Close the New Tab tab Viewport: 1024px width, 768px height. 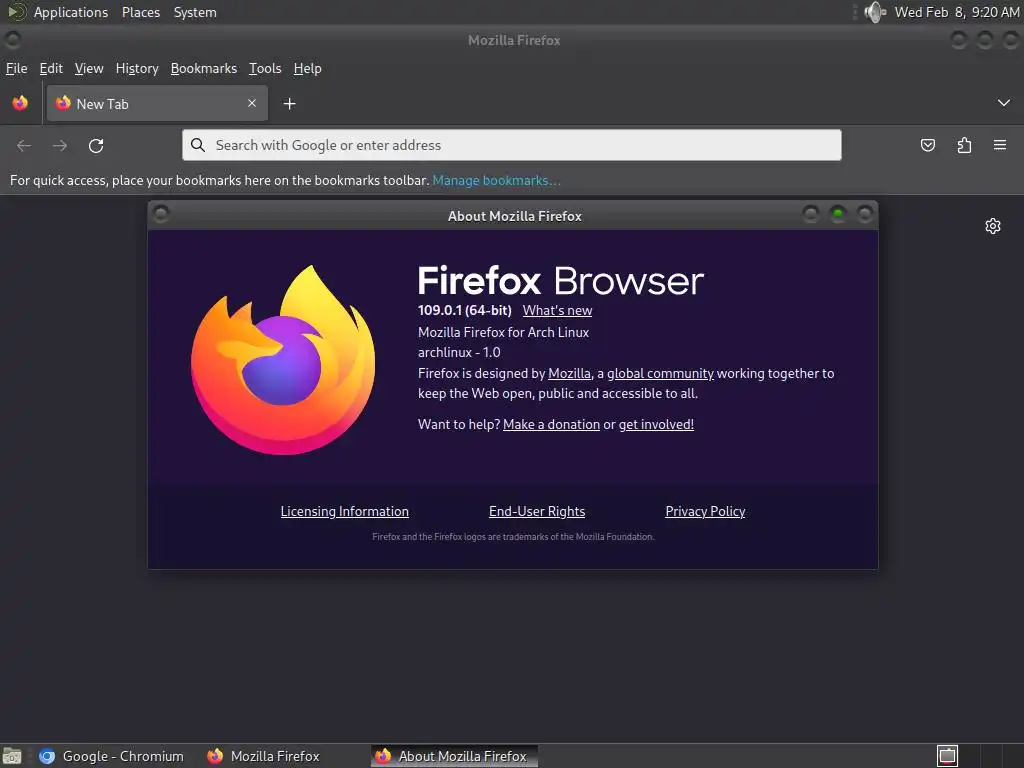pyautogui.click(x=252, y=103)
